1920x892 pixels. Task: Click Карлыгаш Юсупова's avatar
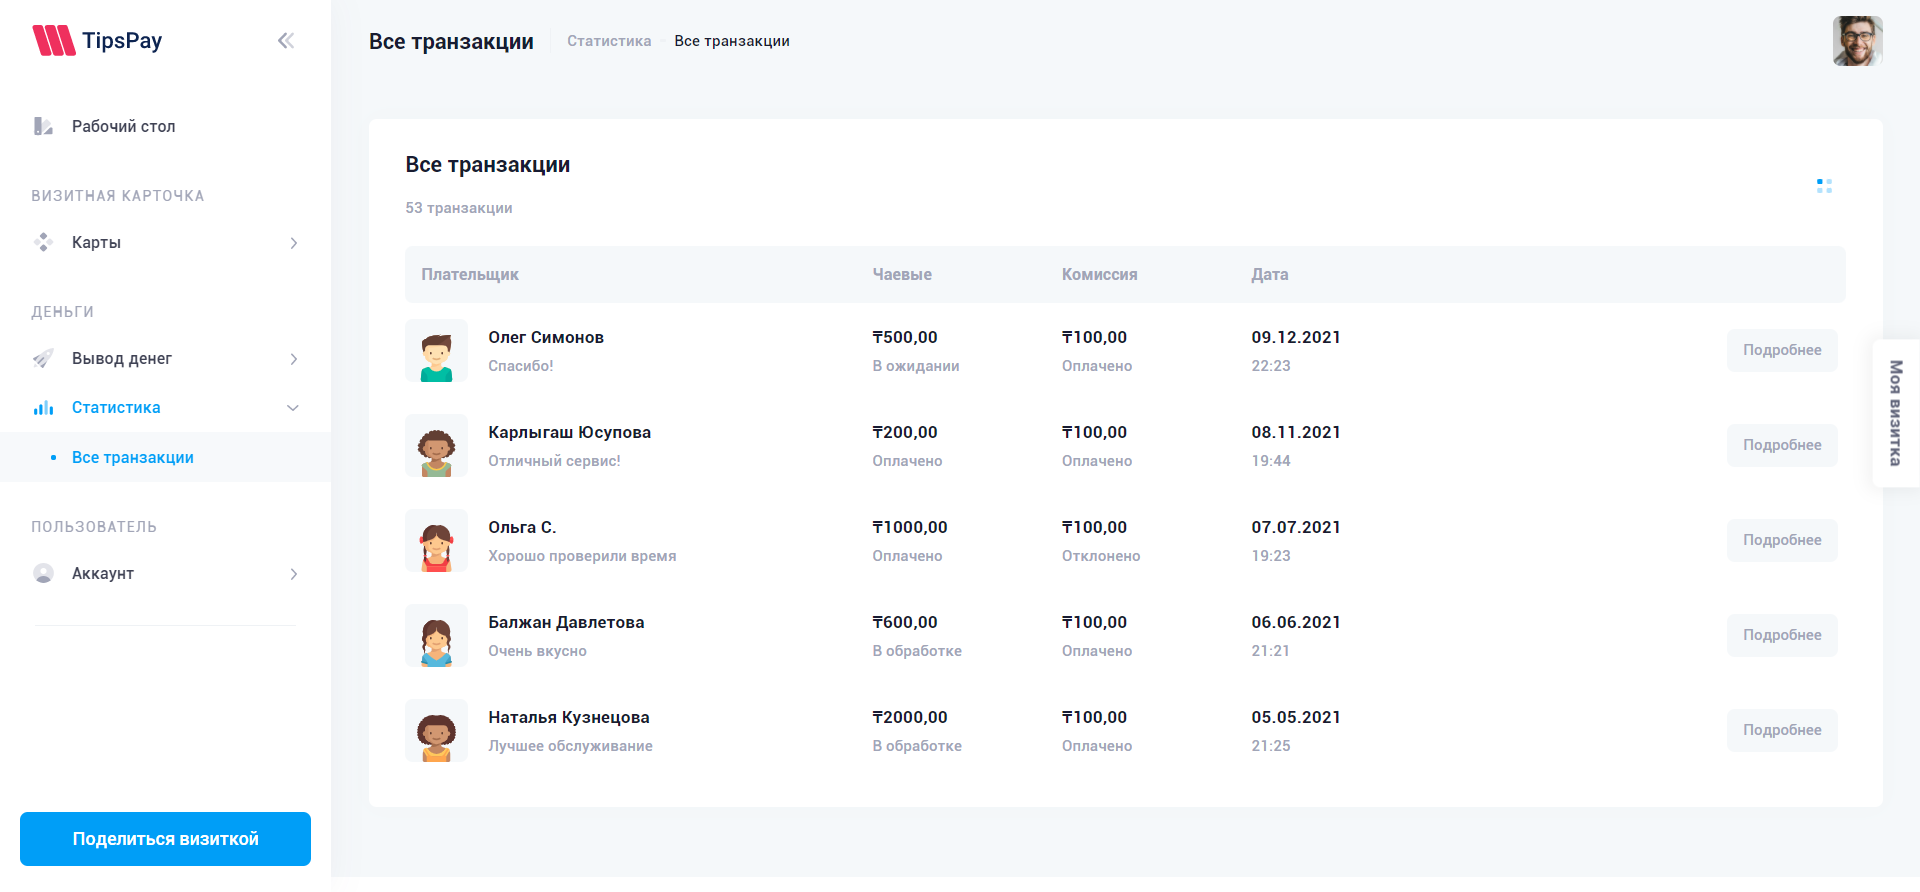(x=436, y=445)
